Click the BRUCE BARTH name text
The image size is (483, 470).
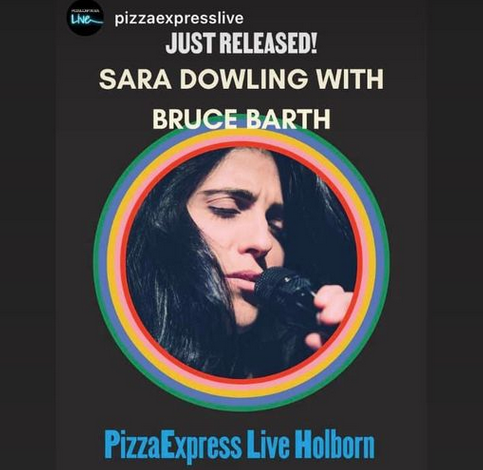tap(241, 119)
